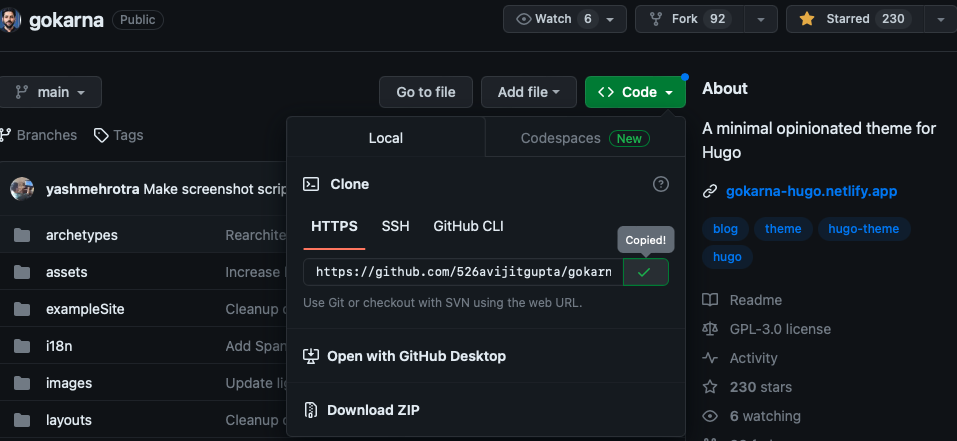Click the yashmehrotra avatar thumbnail
The image size is (957, 441).
(22, 189)
